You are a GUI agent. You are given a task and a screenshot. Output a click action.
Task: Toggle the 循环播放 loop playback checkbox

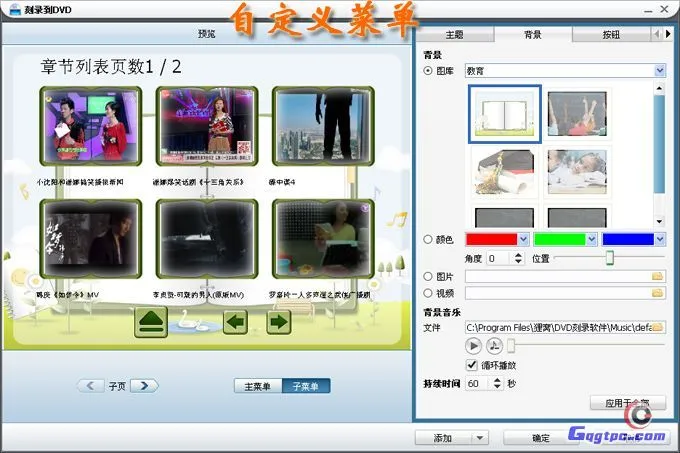[473, 365]
